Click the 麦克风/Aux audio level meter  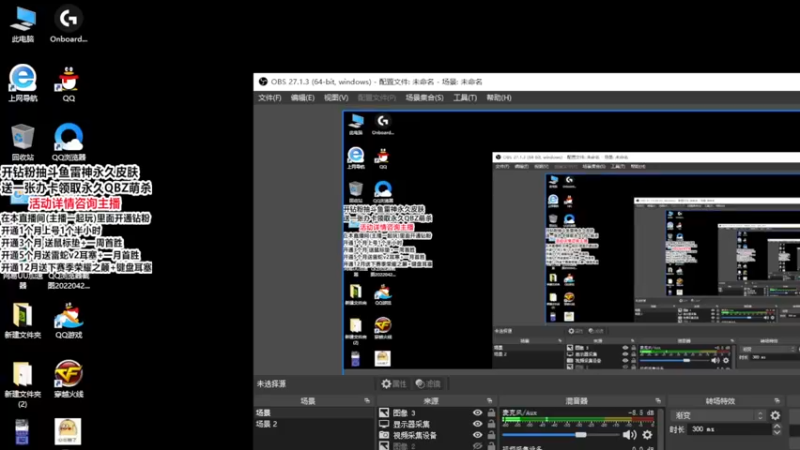click(x=578, y=420)
